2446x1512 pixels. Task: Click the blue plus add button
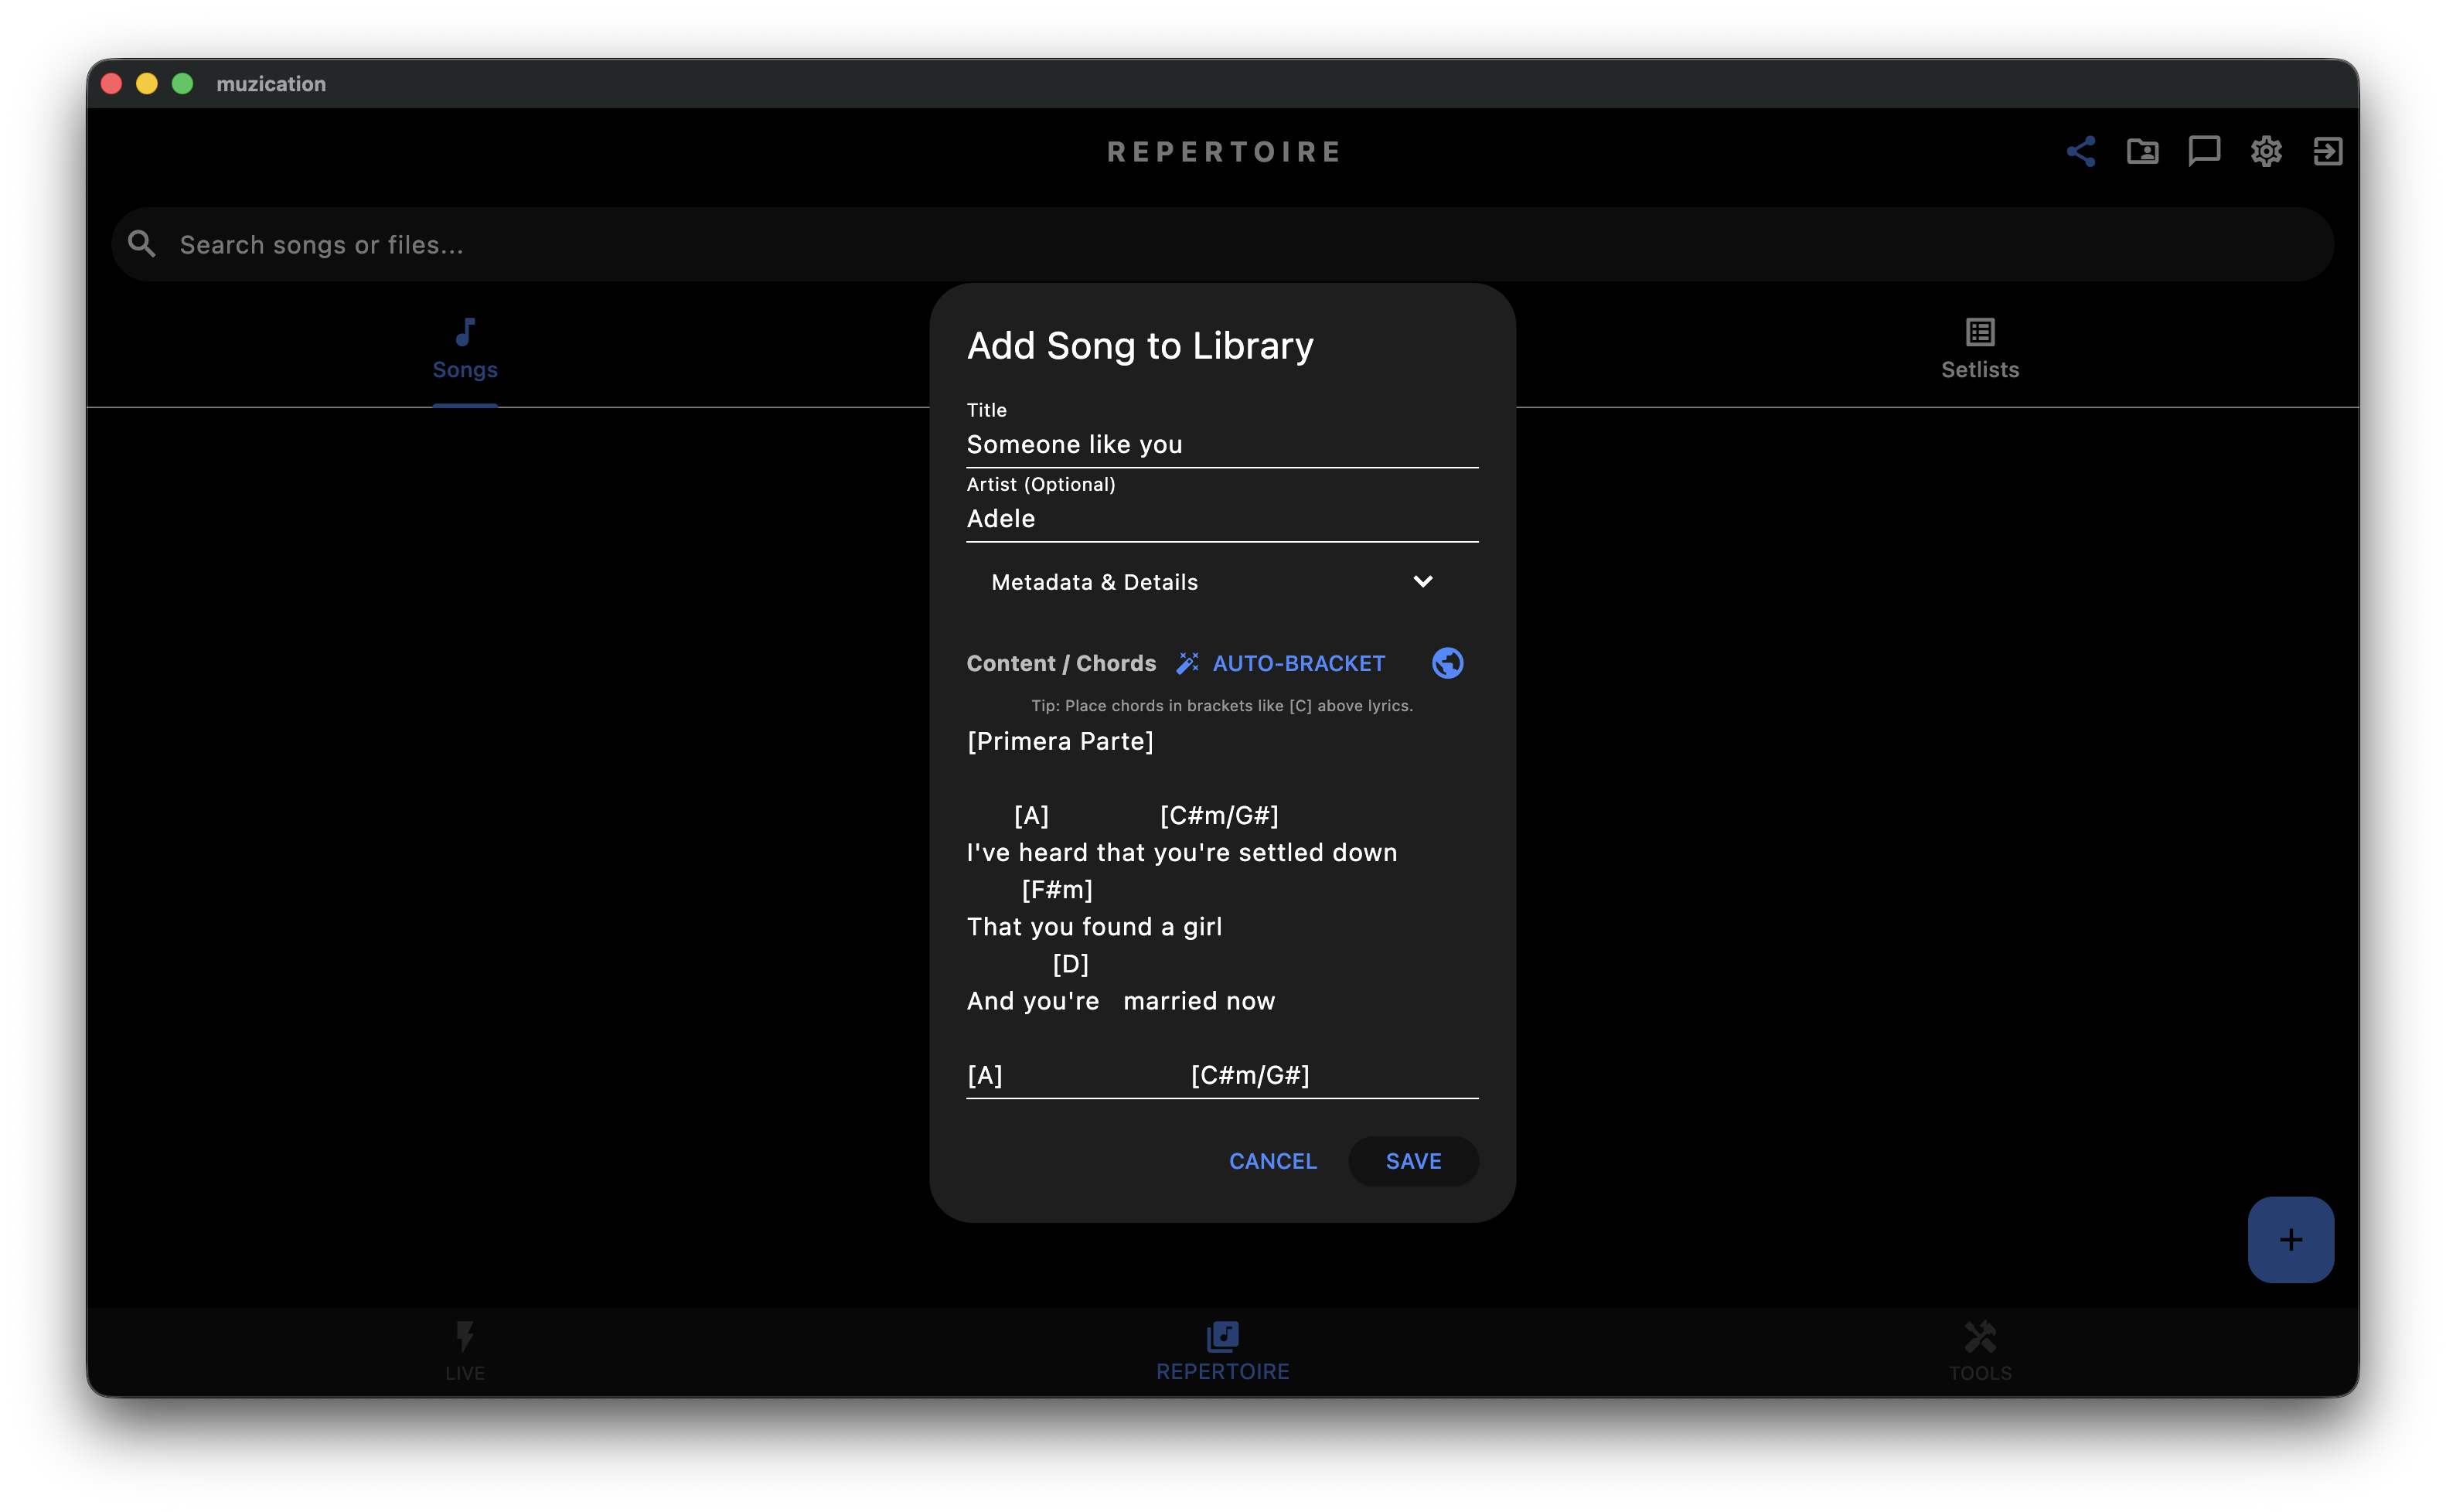(x=2290, y=1240)
